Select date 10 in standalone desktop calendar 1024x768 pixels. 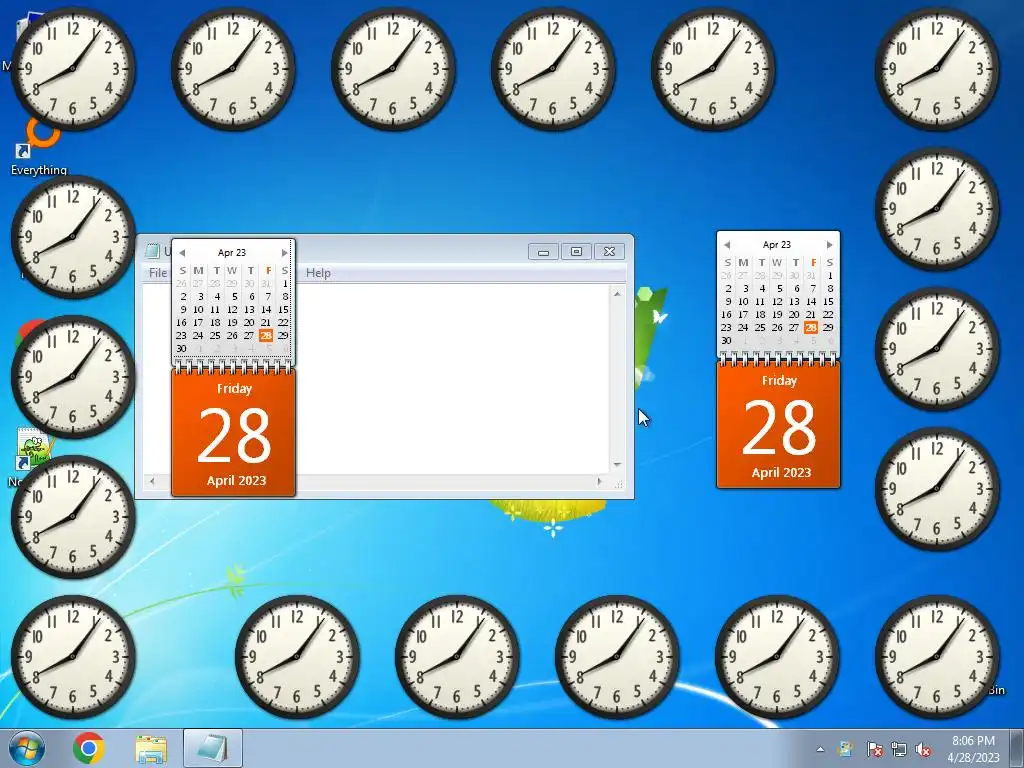click(x=743, y=302)
